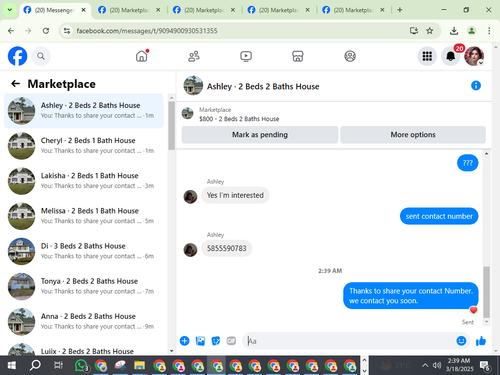Click Mark as pending button
Viewport: 500px width, 375px height.
coord(260,135)
